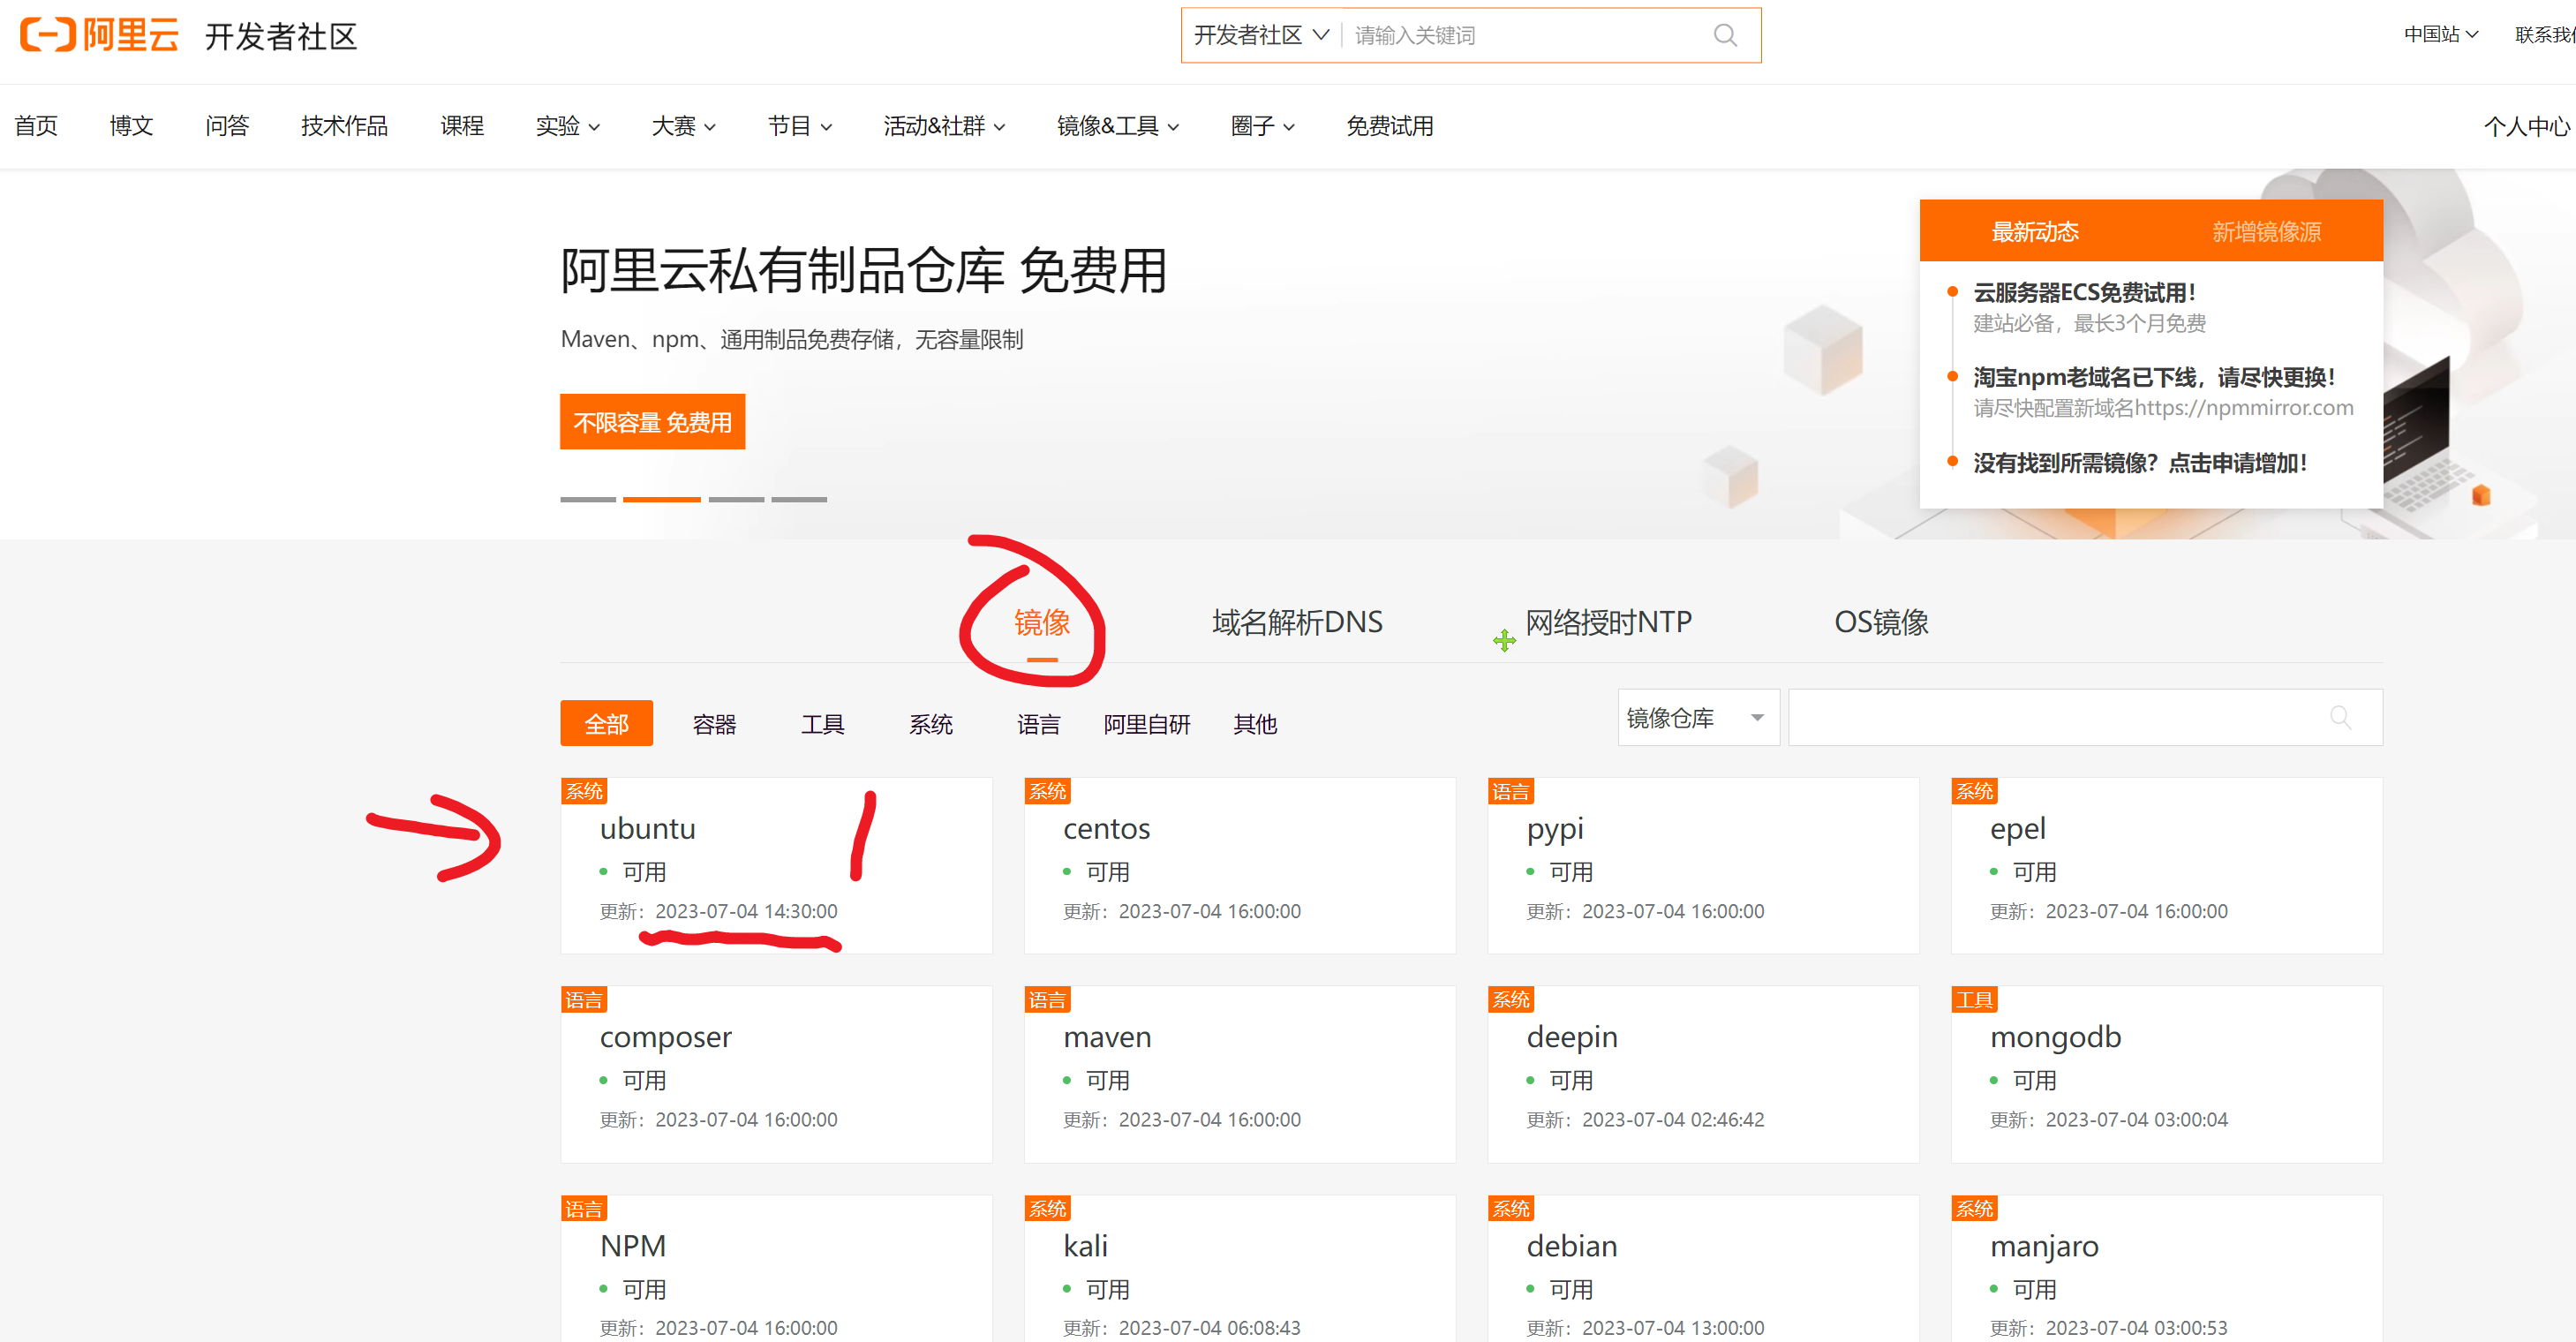Viewport: 2576px width, 1342px height.
Task: Select the fourth banner carousel indicator
Action: pos(799,499)
